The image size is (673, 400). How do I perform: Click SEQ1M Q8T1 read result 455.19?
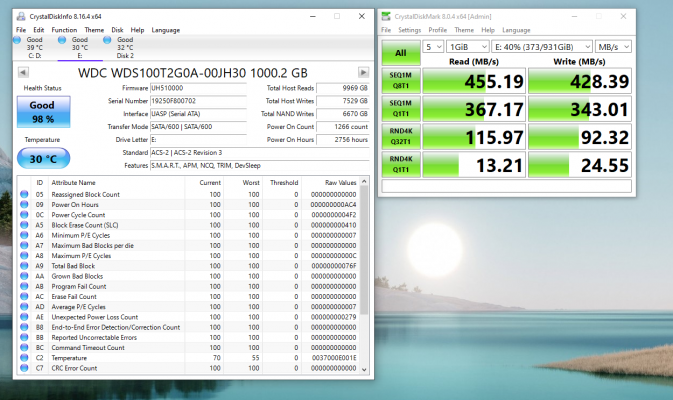pos(474,81)
